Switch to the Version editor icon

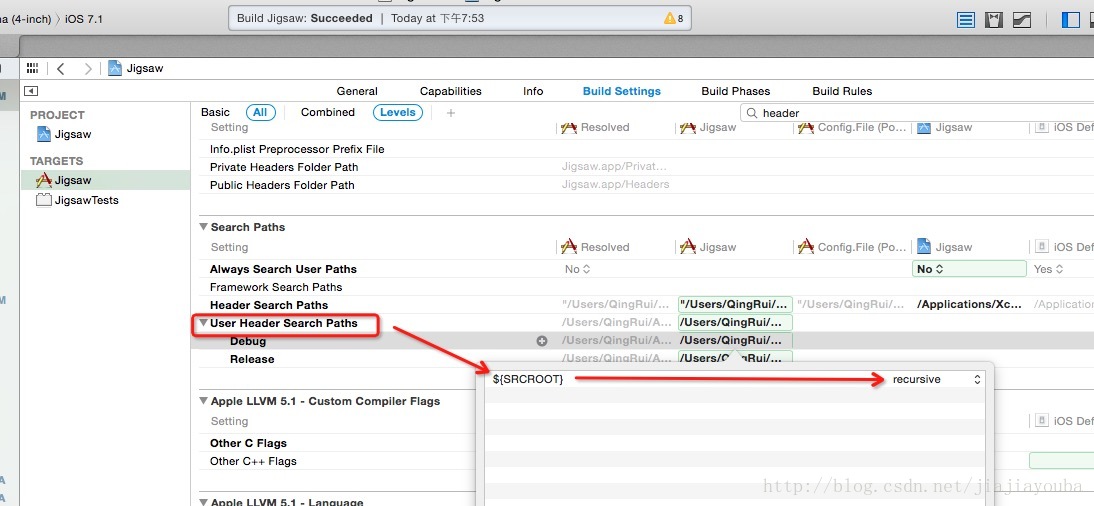(x=1022, y=20)
